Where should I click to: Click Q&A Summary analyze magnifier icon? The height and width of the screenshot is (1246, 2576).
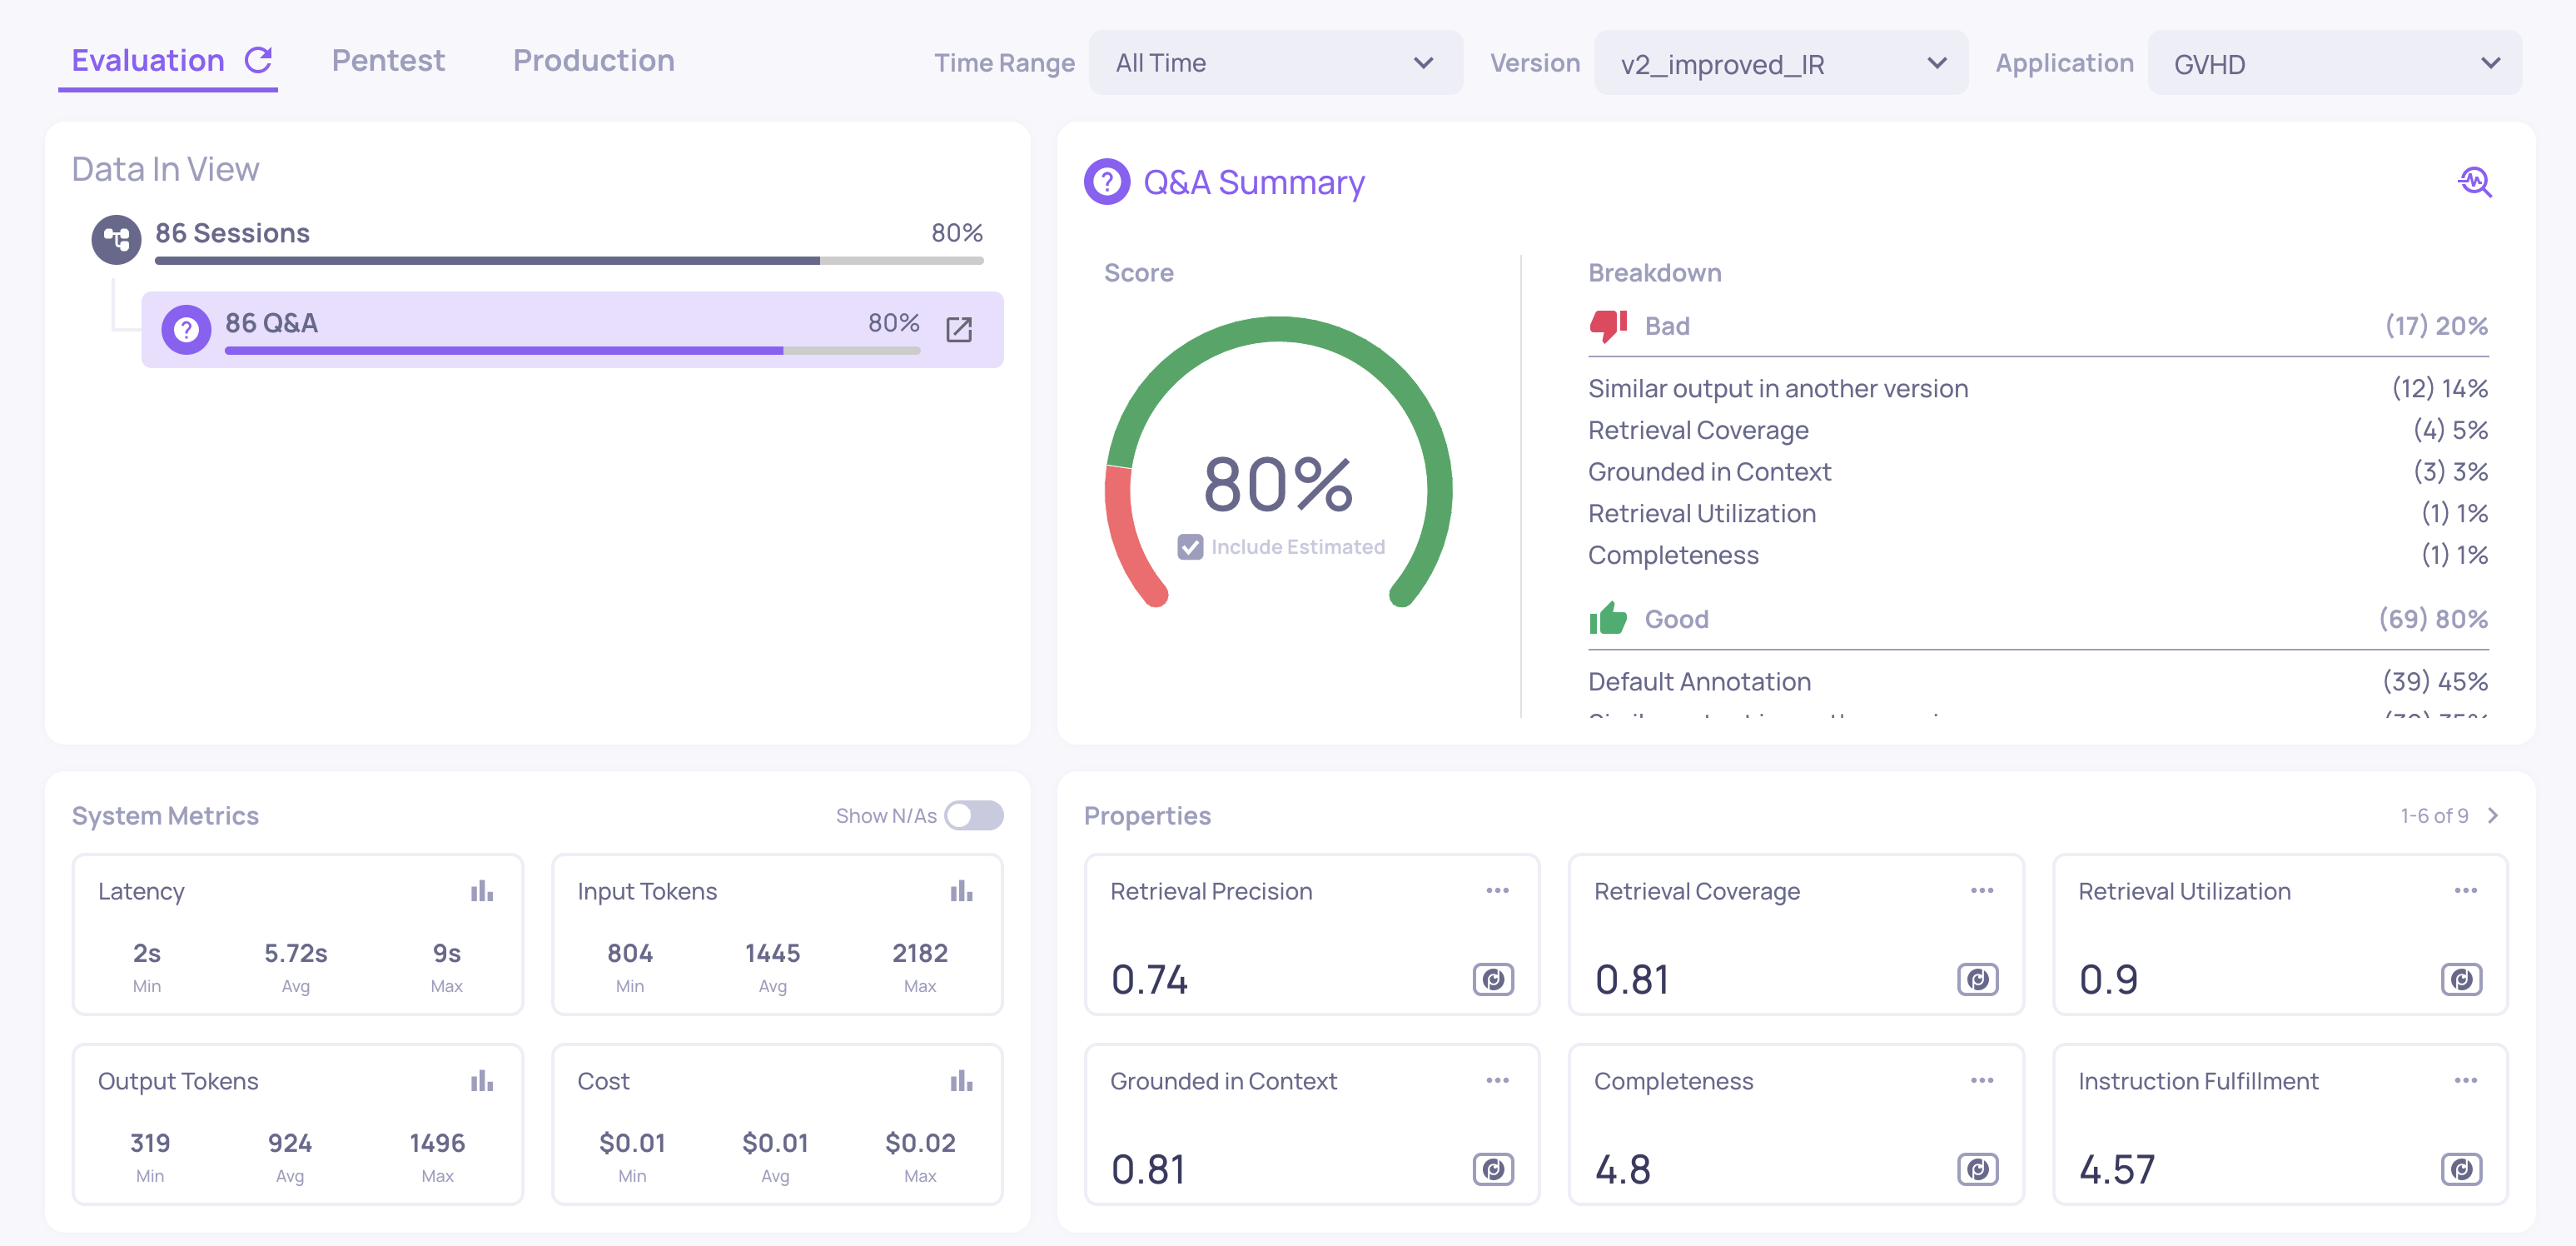pos(2474,182)
